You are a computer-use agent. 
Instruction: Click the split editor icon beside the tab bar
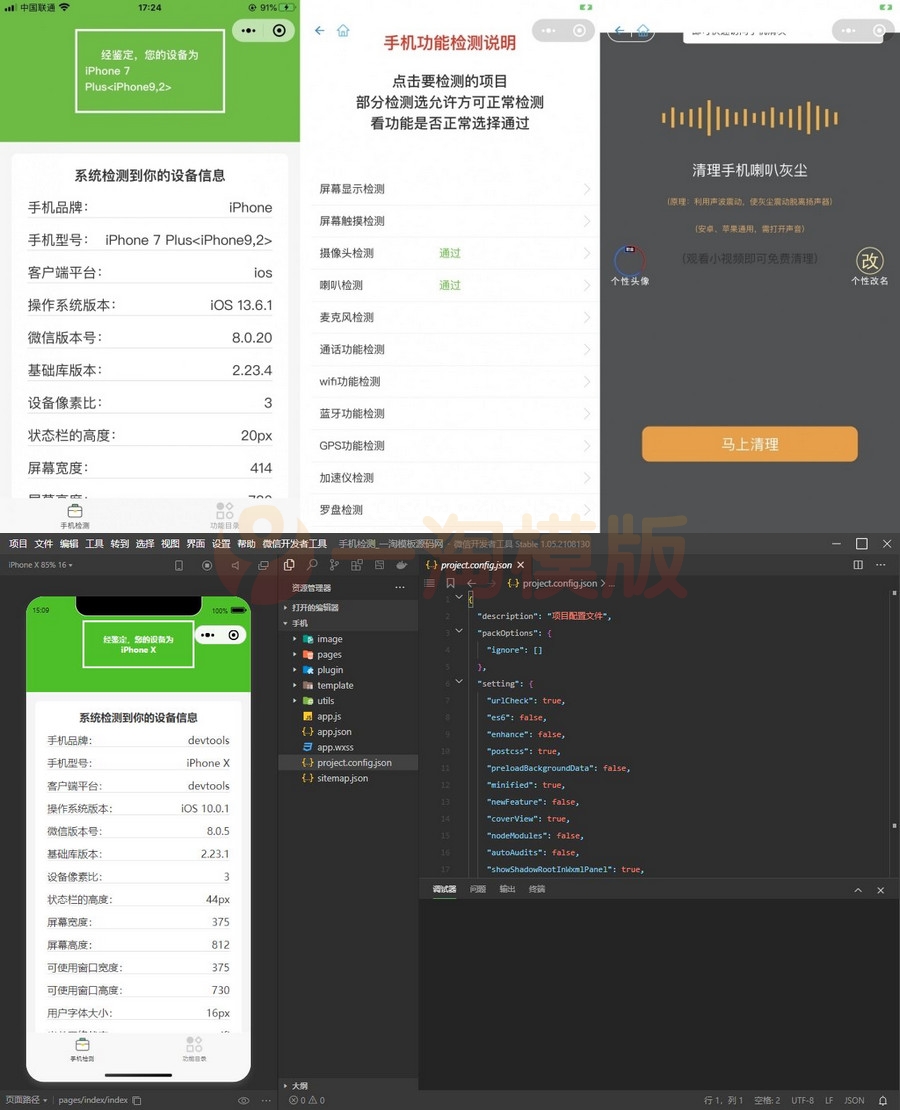coord(857,565)
